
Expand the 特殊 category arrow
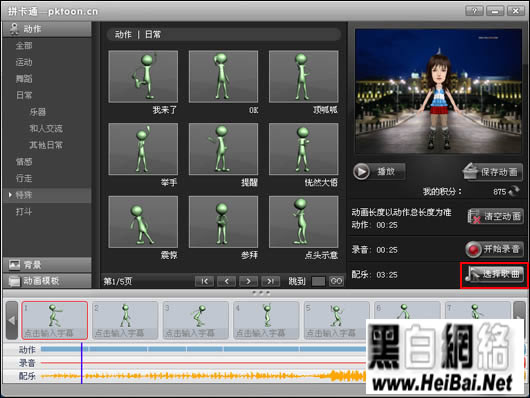tap(10, 195)
